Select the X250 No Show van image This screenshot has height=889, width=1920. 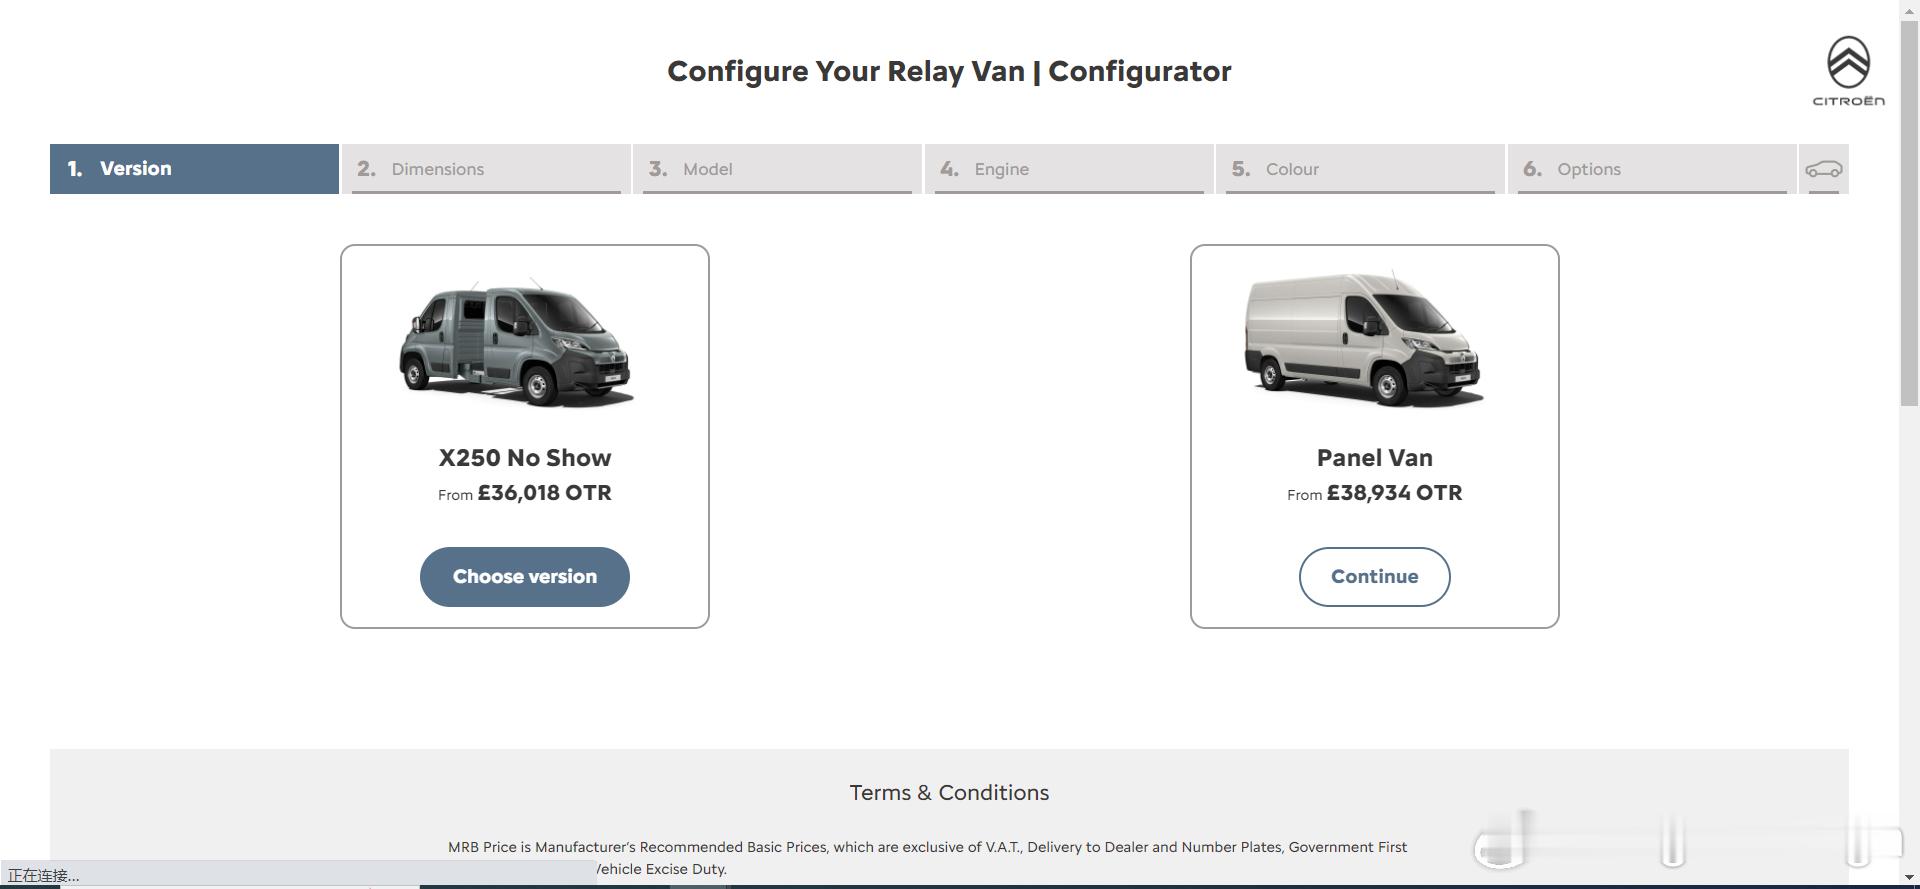[x=517, y=342]
